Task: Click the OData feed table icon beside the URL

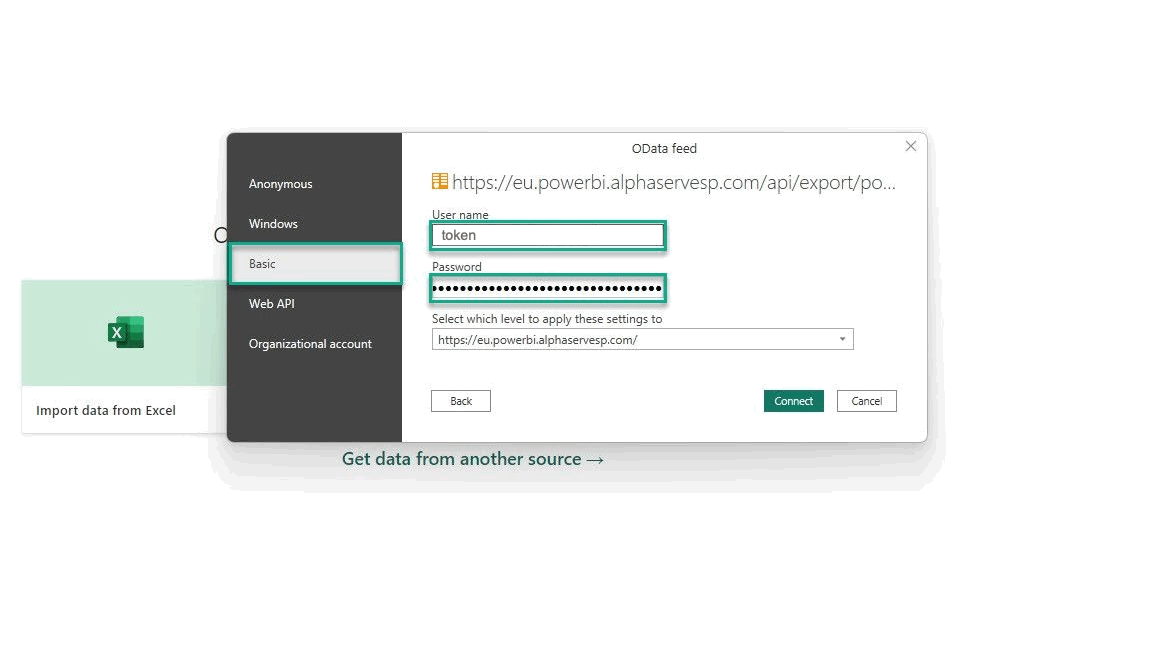Action: point(438,181)
